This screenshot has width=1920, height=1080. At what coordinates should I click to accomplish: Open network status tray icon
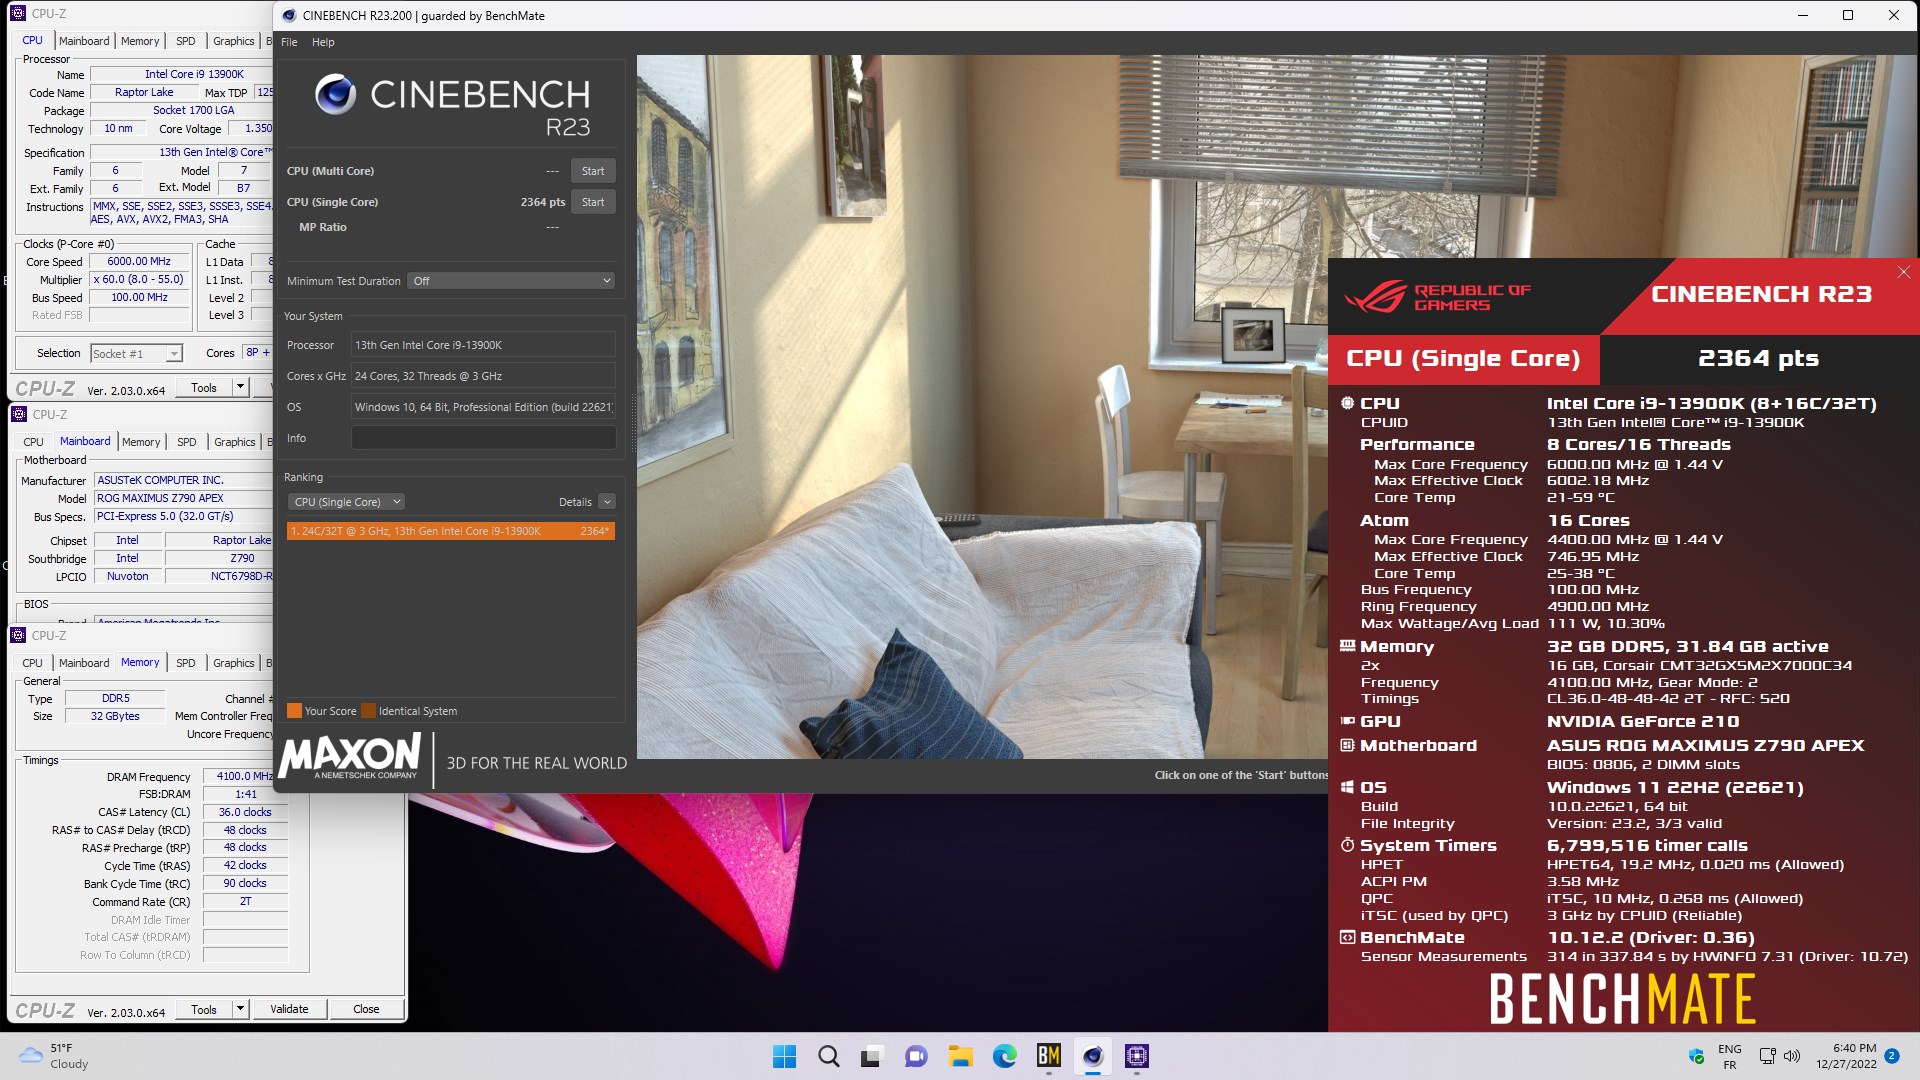pos(1767,1056)
